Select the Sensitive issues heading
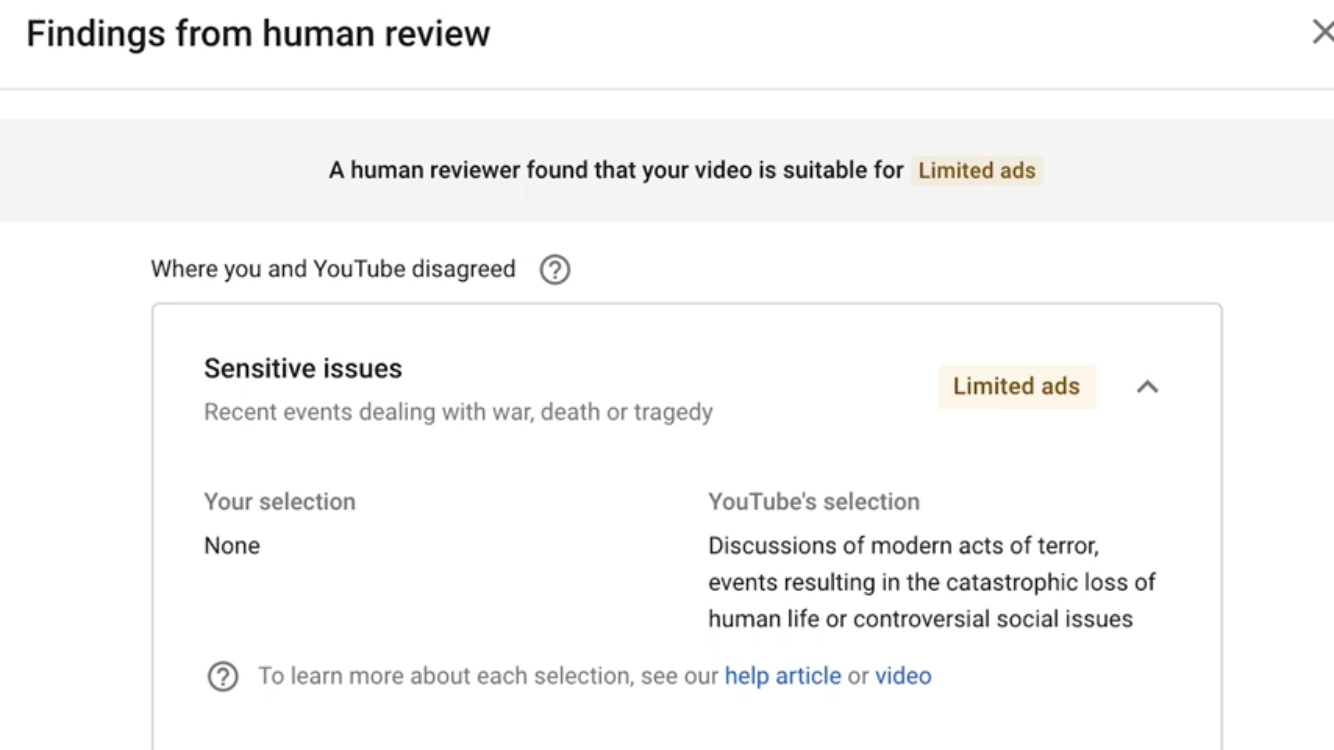This screenshot has width=1334, height=750. (x=303, y=368)
